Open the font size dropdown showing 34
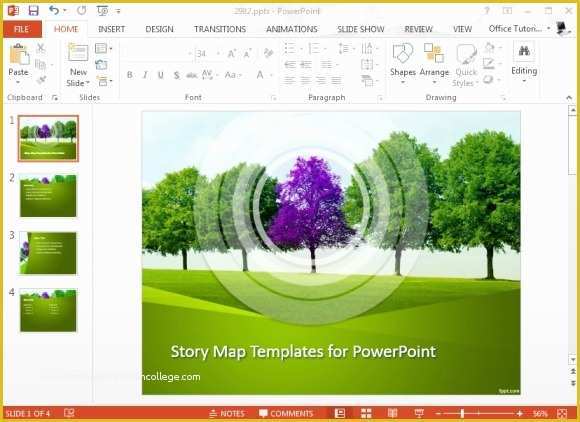The height and width of the screenshot is (422, 580). (218, 54)
